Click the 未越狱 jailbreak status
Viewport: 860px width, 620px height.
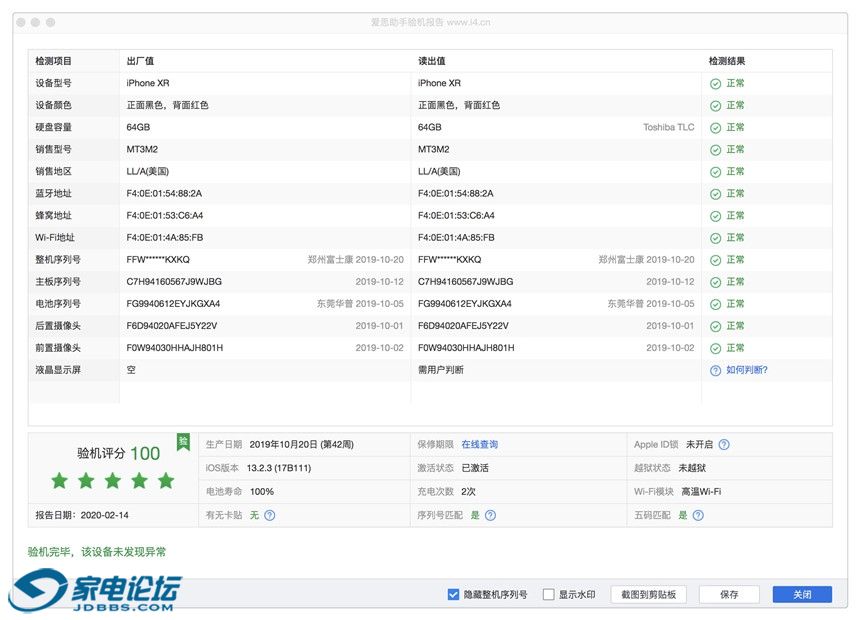[692, 468]
